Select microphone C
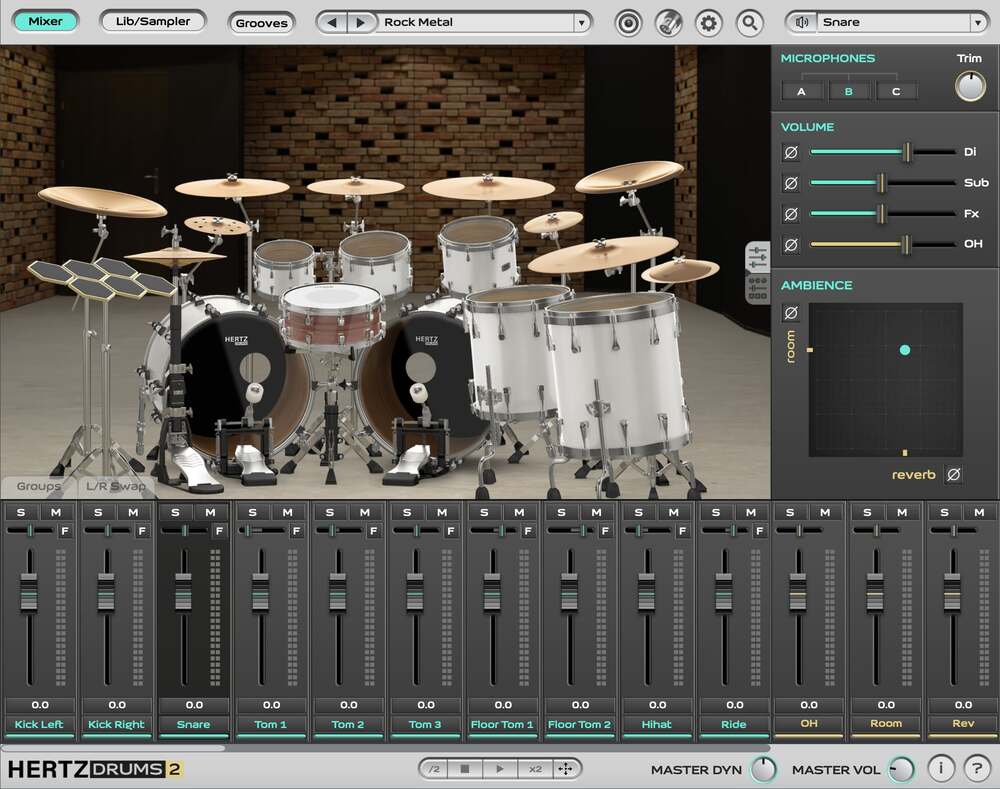This screenshot has width=1000, height=789. 897,90
